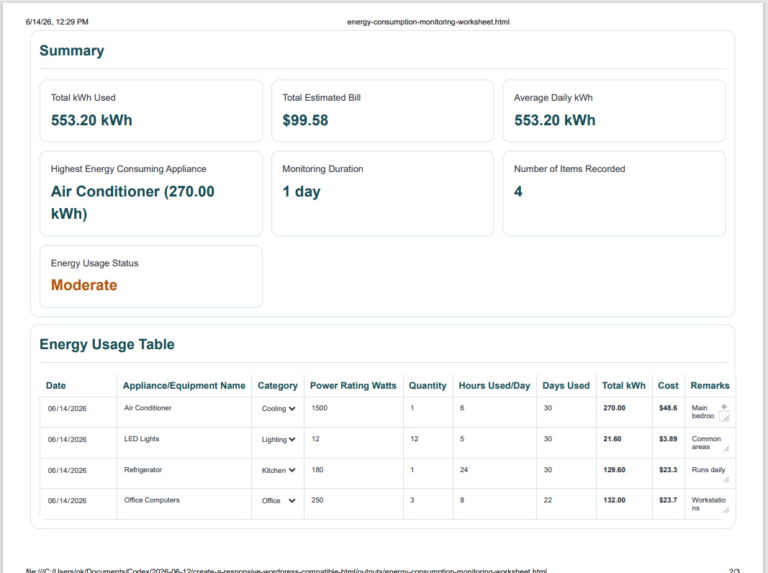The width and height of the screenshot is (768, 573).
Task: Open the Kitchen category dropdown
Action: pos(278,470)
